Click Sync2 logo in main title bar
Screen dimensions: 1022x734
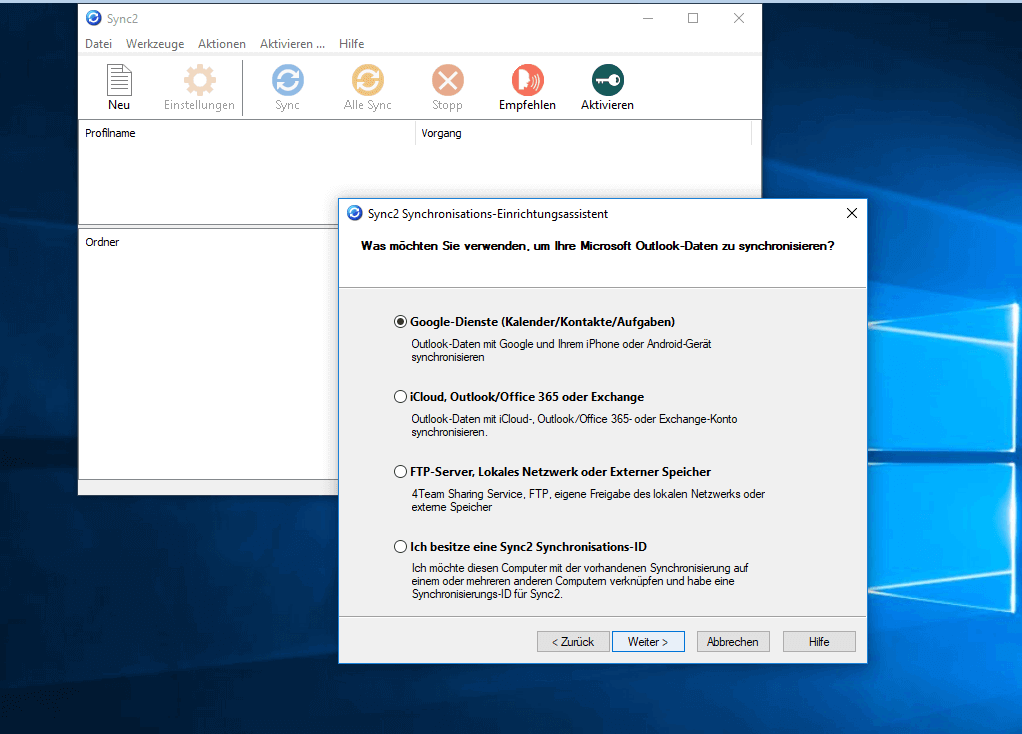94,18
